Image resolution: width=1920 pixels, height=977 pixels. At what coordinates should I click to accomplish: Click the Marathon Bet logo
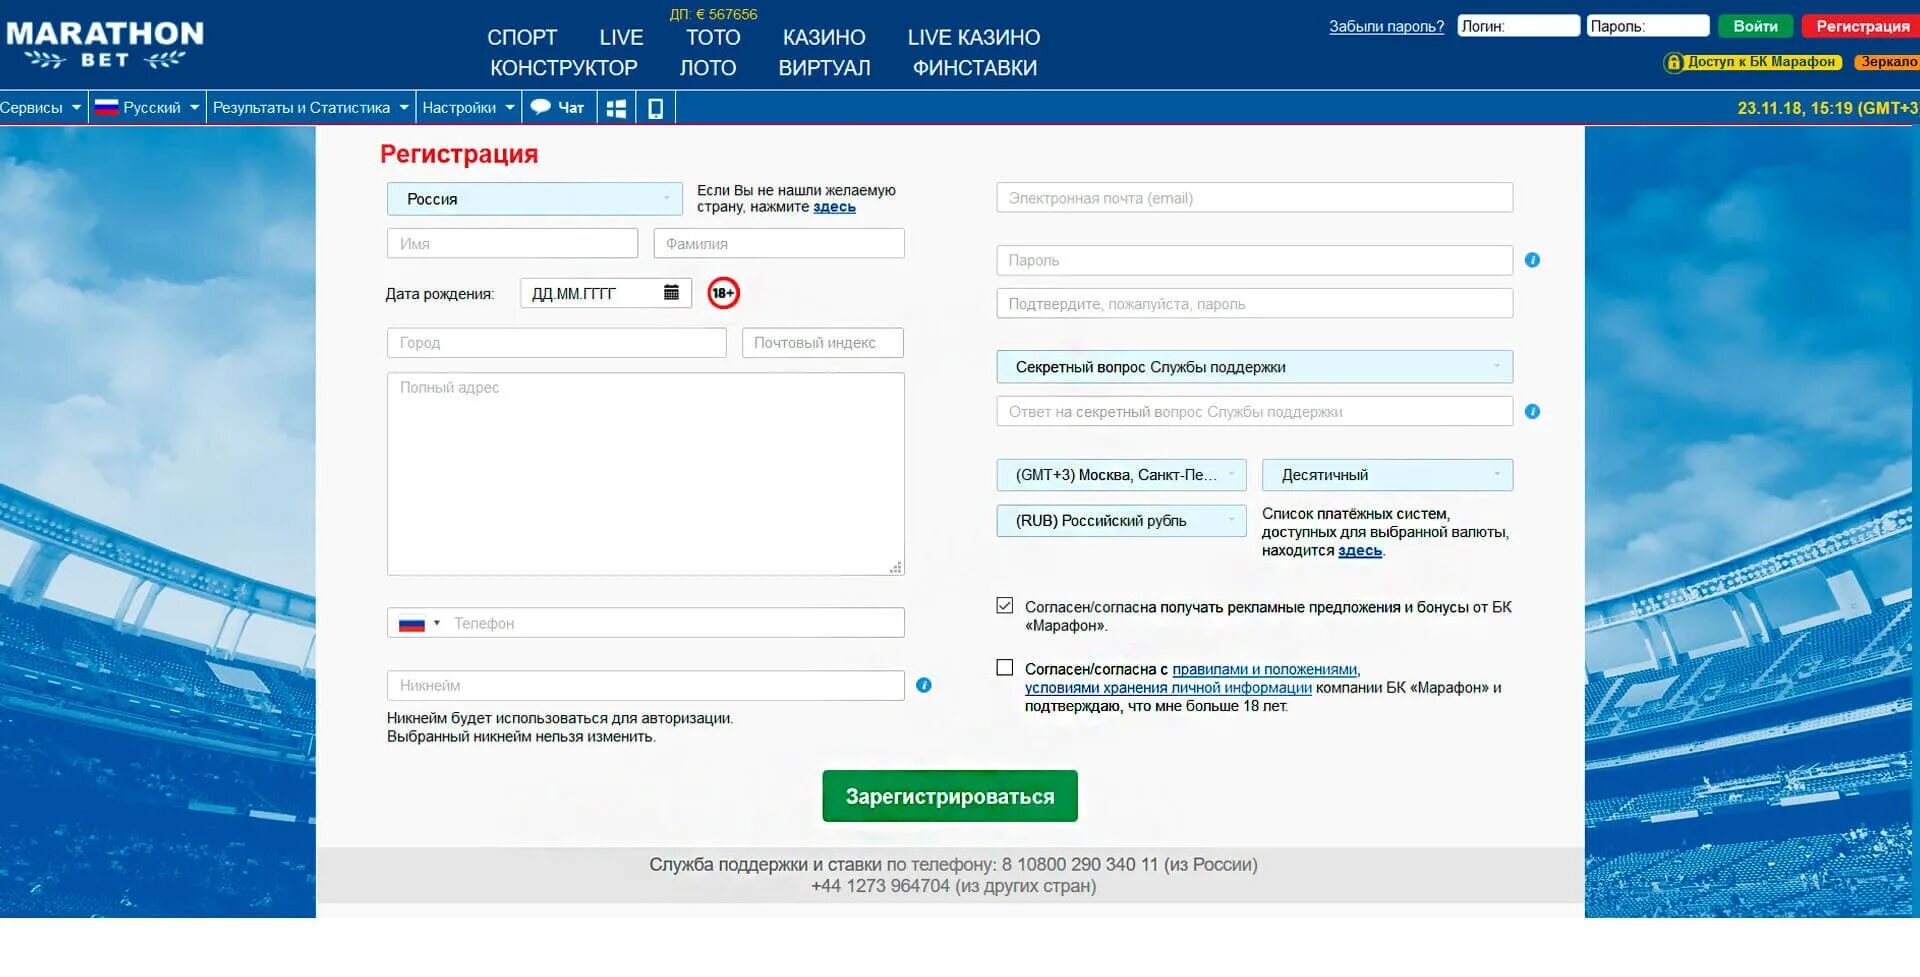click(x=104, y=46)
